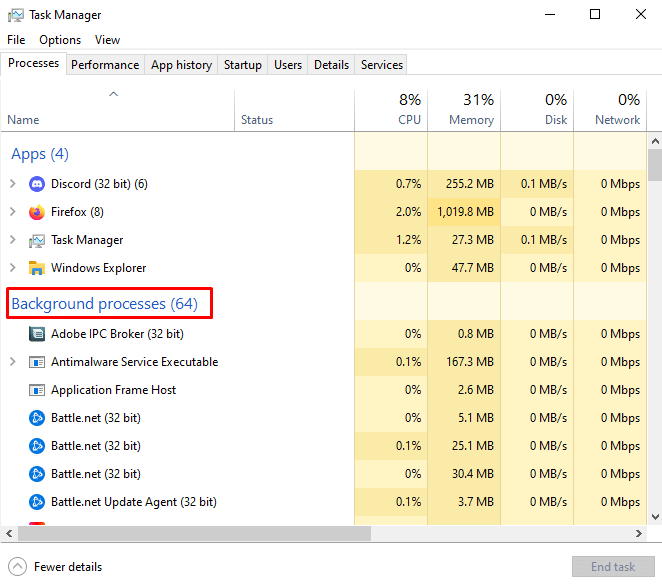Click the Task Manager process icon
The width and height of the screenshot is (662, 586).
coord(37,240)
